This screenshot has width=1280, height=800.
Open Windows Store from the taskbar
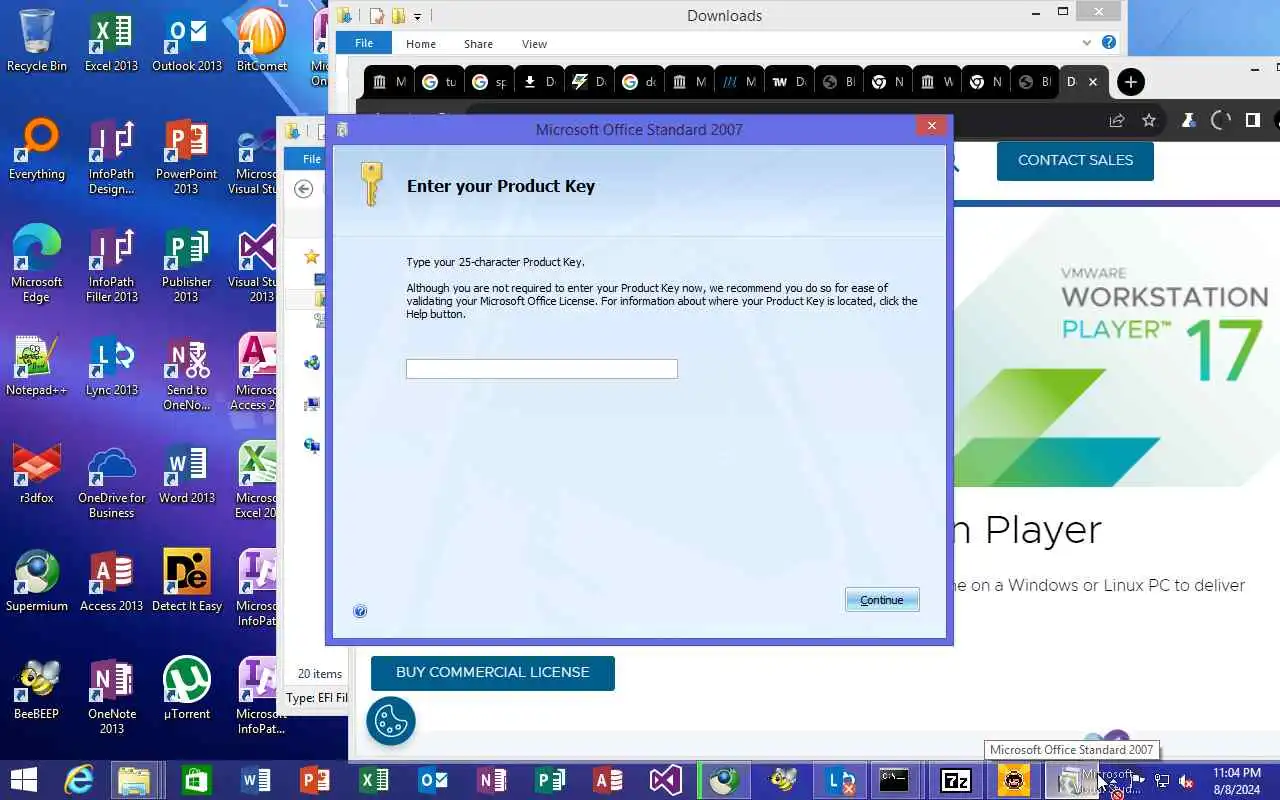196,779
